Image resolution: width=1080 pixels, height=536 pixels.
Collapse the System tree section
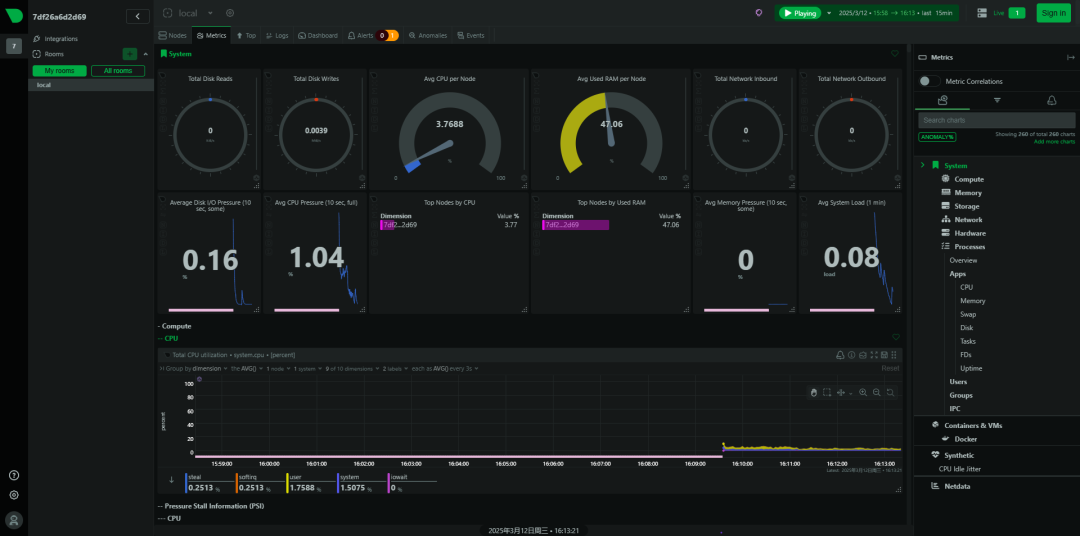point(922,165)
